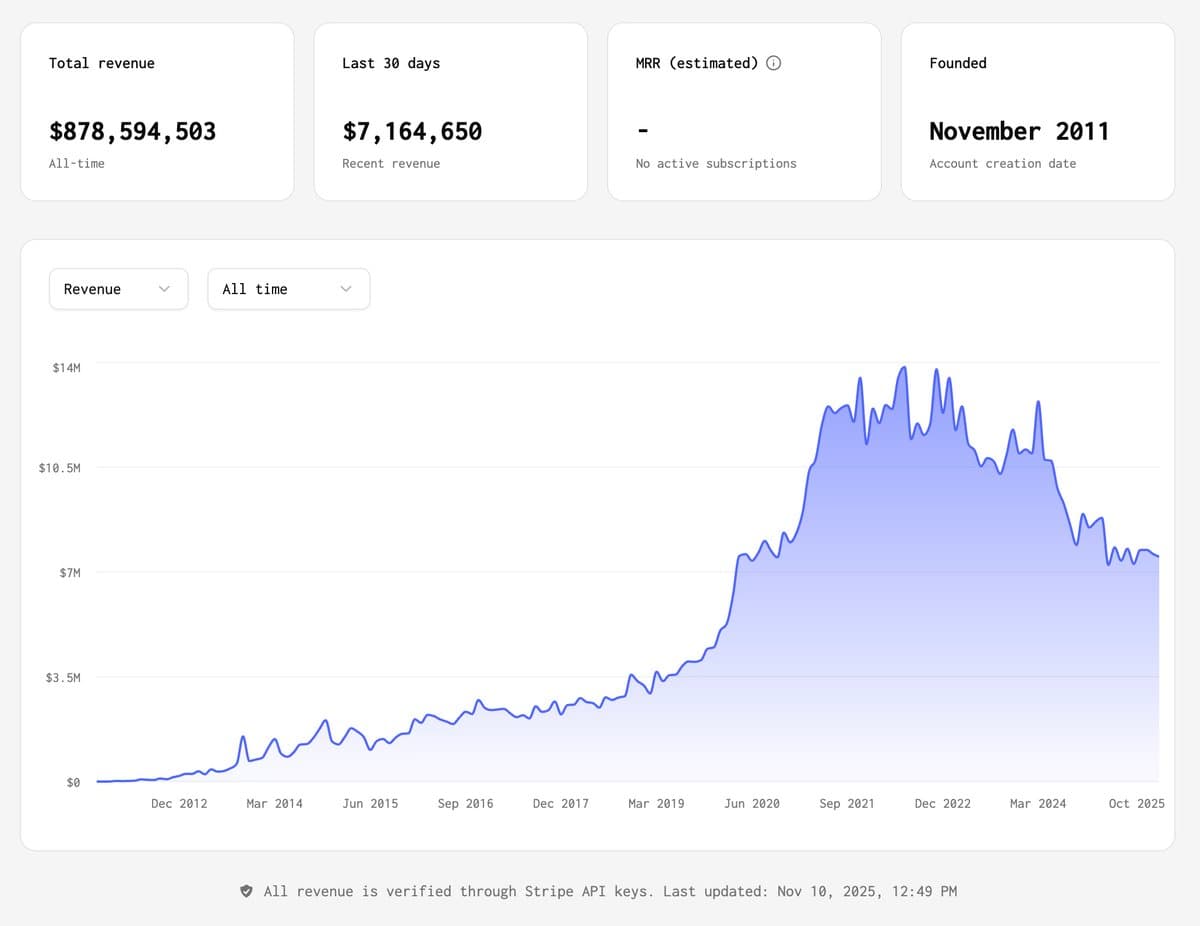Click the Dec 2012 x-axis label

click(x=179, y=803)
